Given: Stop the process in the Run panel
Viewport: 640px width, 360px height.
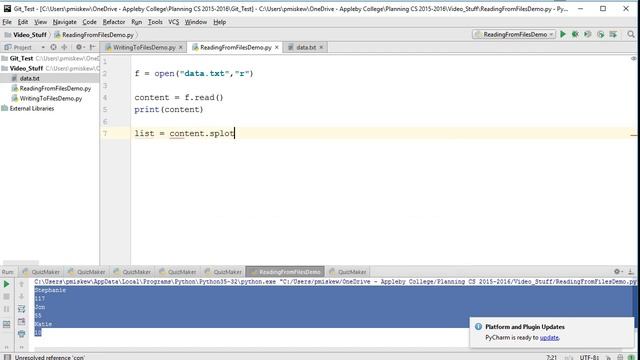Looking at the screenshot, I should pyautogui.click(x=7, y=296).
